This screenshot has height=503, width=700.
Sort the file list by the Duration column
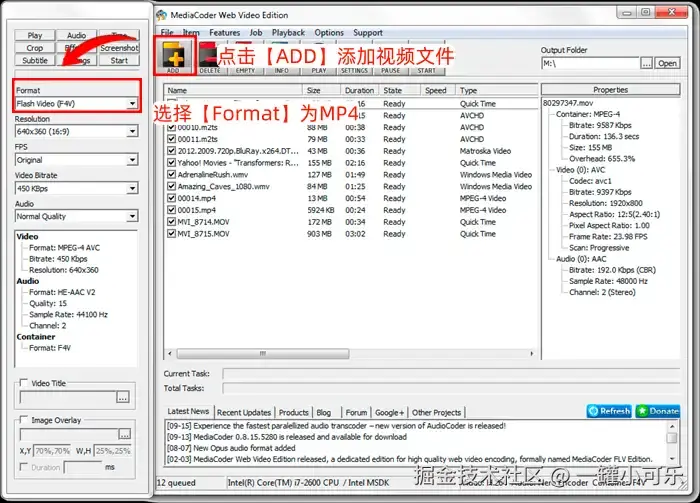(360, 90)
